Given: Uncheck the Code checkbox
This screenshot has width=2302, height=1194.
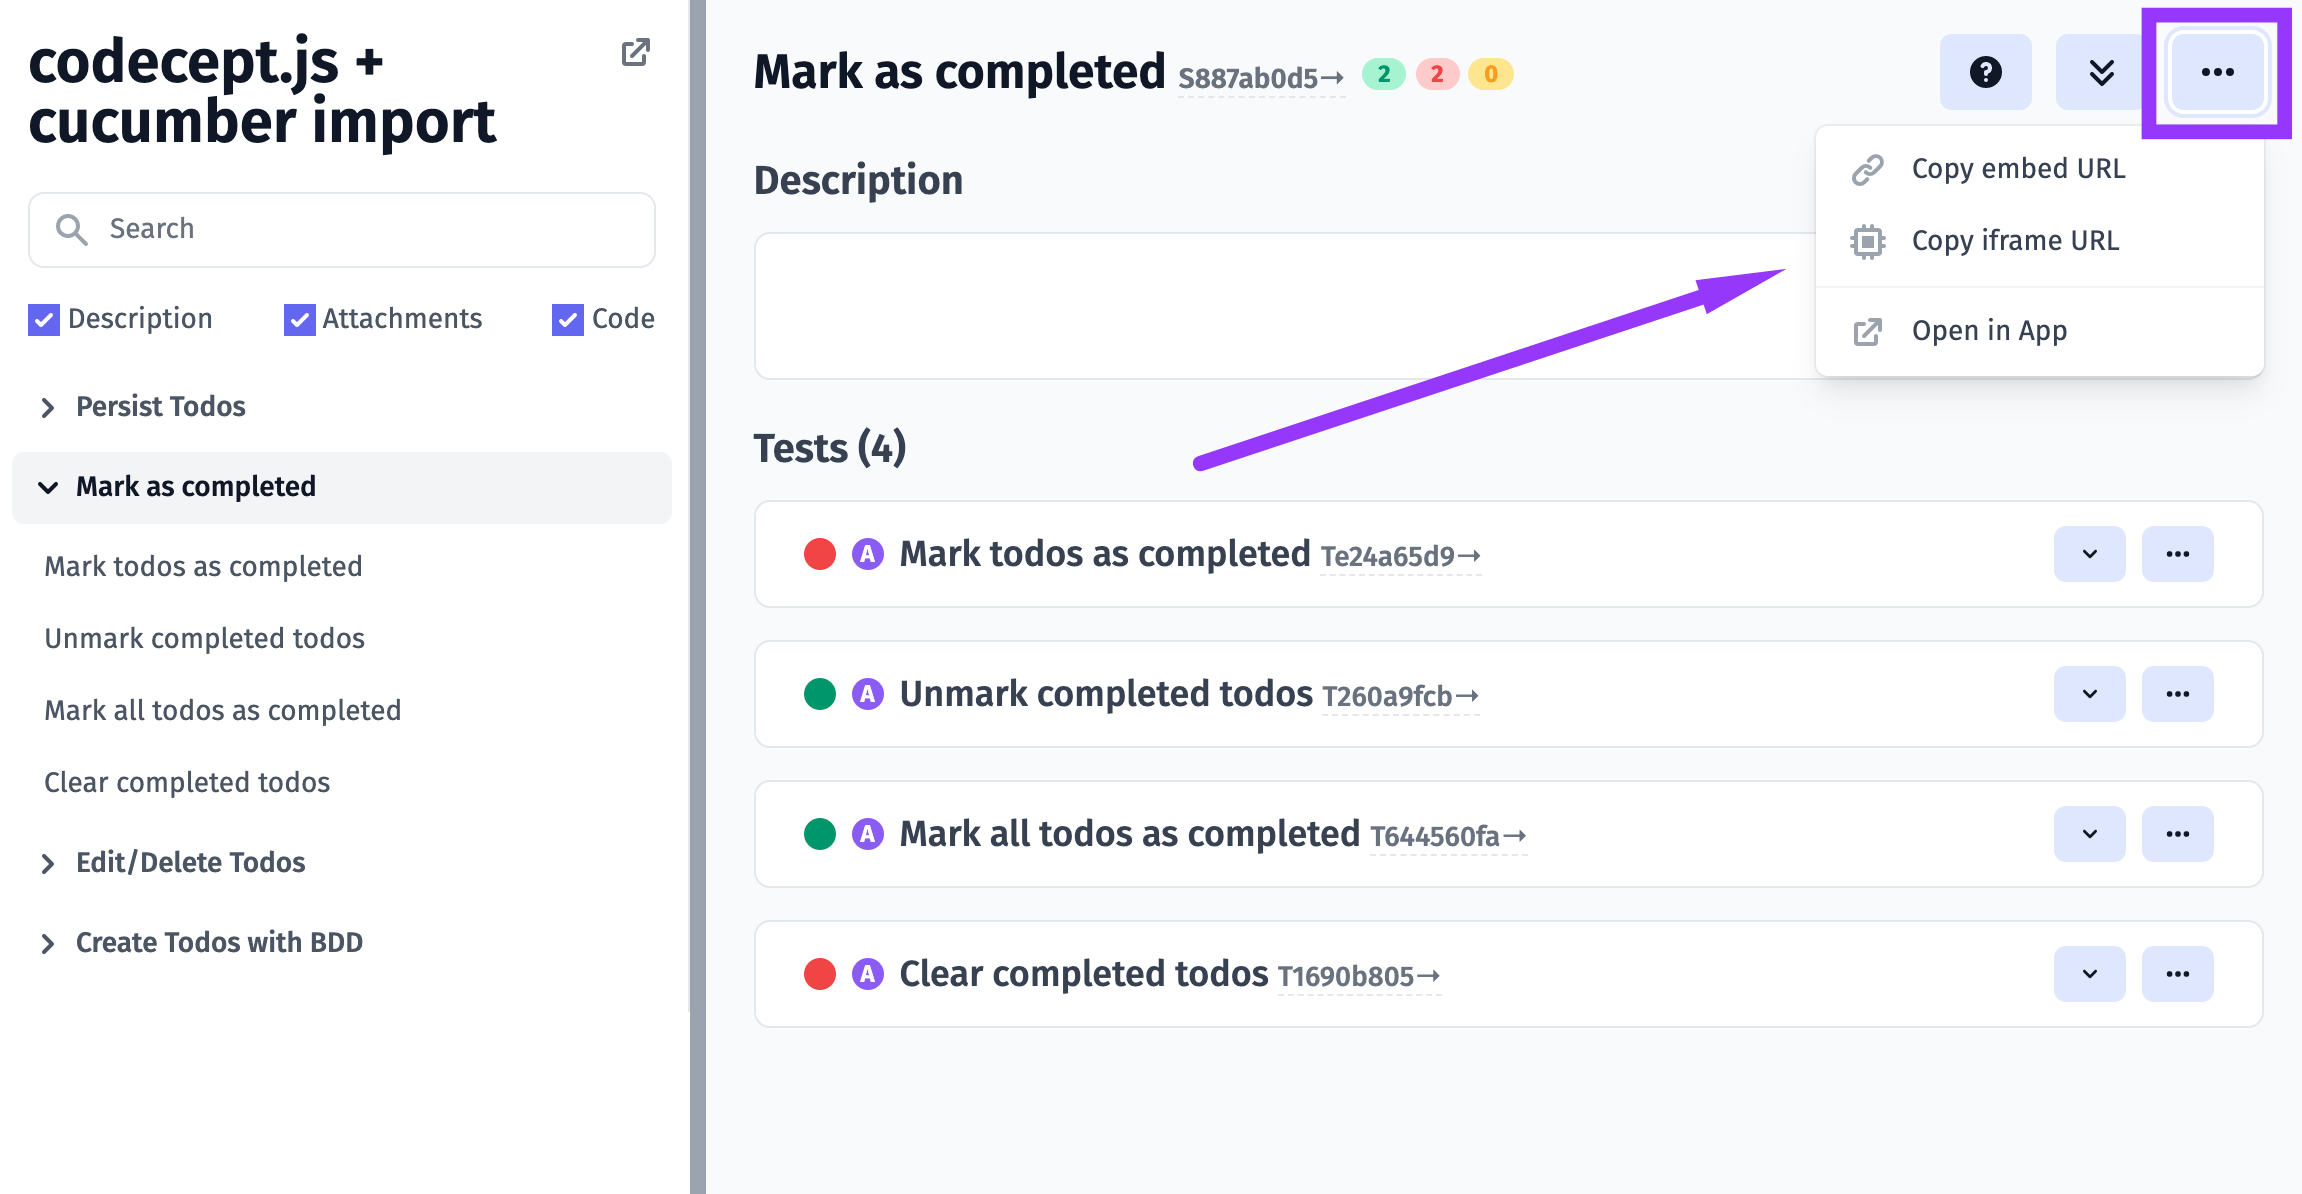Looking at the screenshot, I should (568, 320).
